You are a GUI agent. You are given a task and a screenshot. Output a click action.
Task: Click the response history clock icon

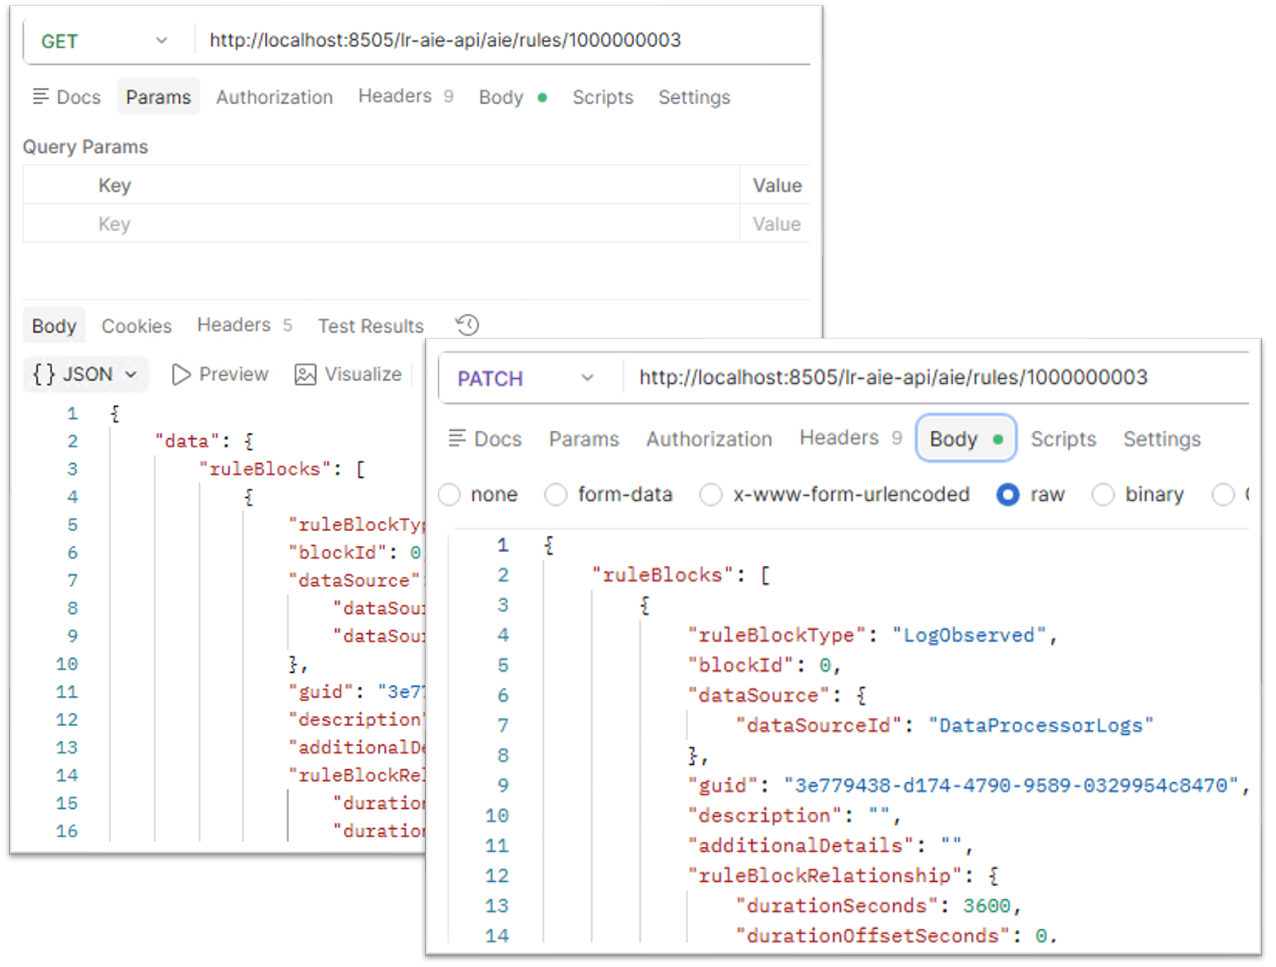tap(467, 325)
